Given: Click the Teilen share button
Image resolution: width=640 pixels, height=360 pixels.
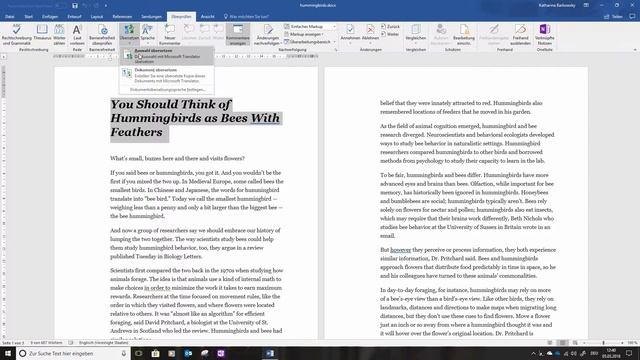Looking at the screenshot, I should 613,17.
